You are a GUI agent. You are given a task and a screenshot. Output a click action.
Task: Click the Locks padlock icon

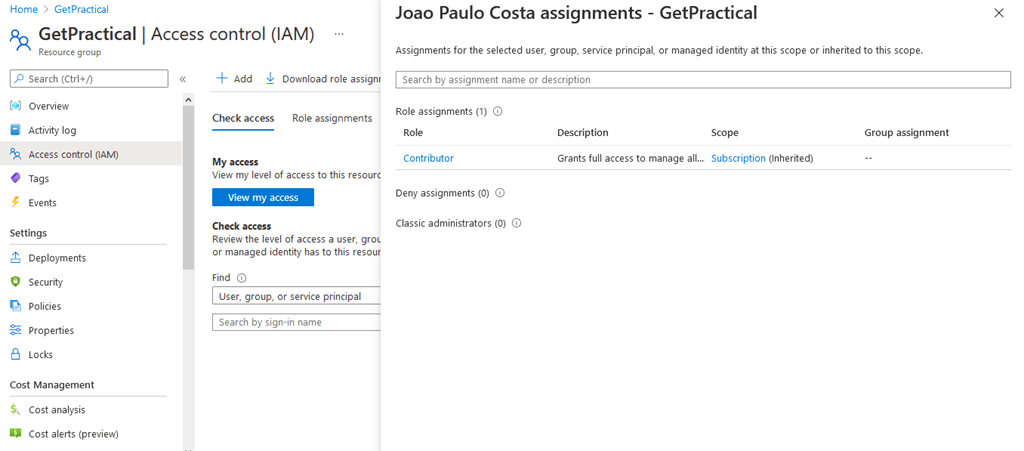[16, 354]
